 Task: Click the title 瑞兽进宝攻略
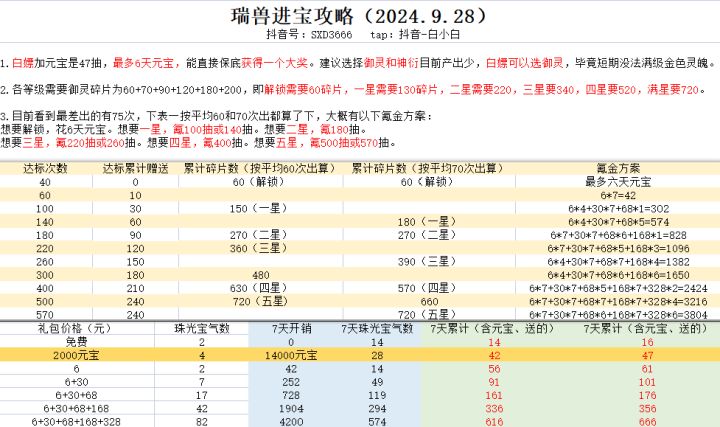[292, 16]
